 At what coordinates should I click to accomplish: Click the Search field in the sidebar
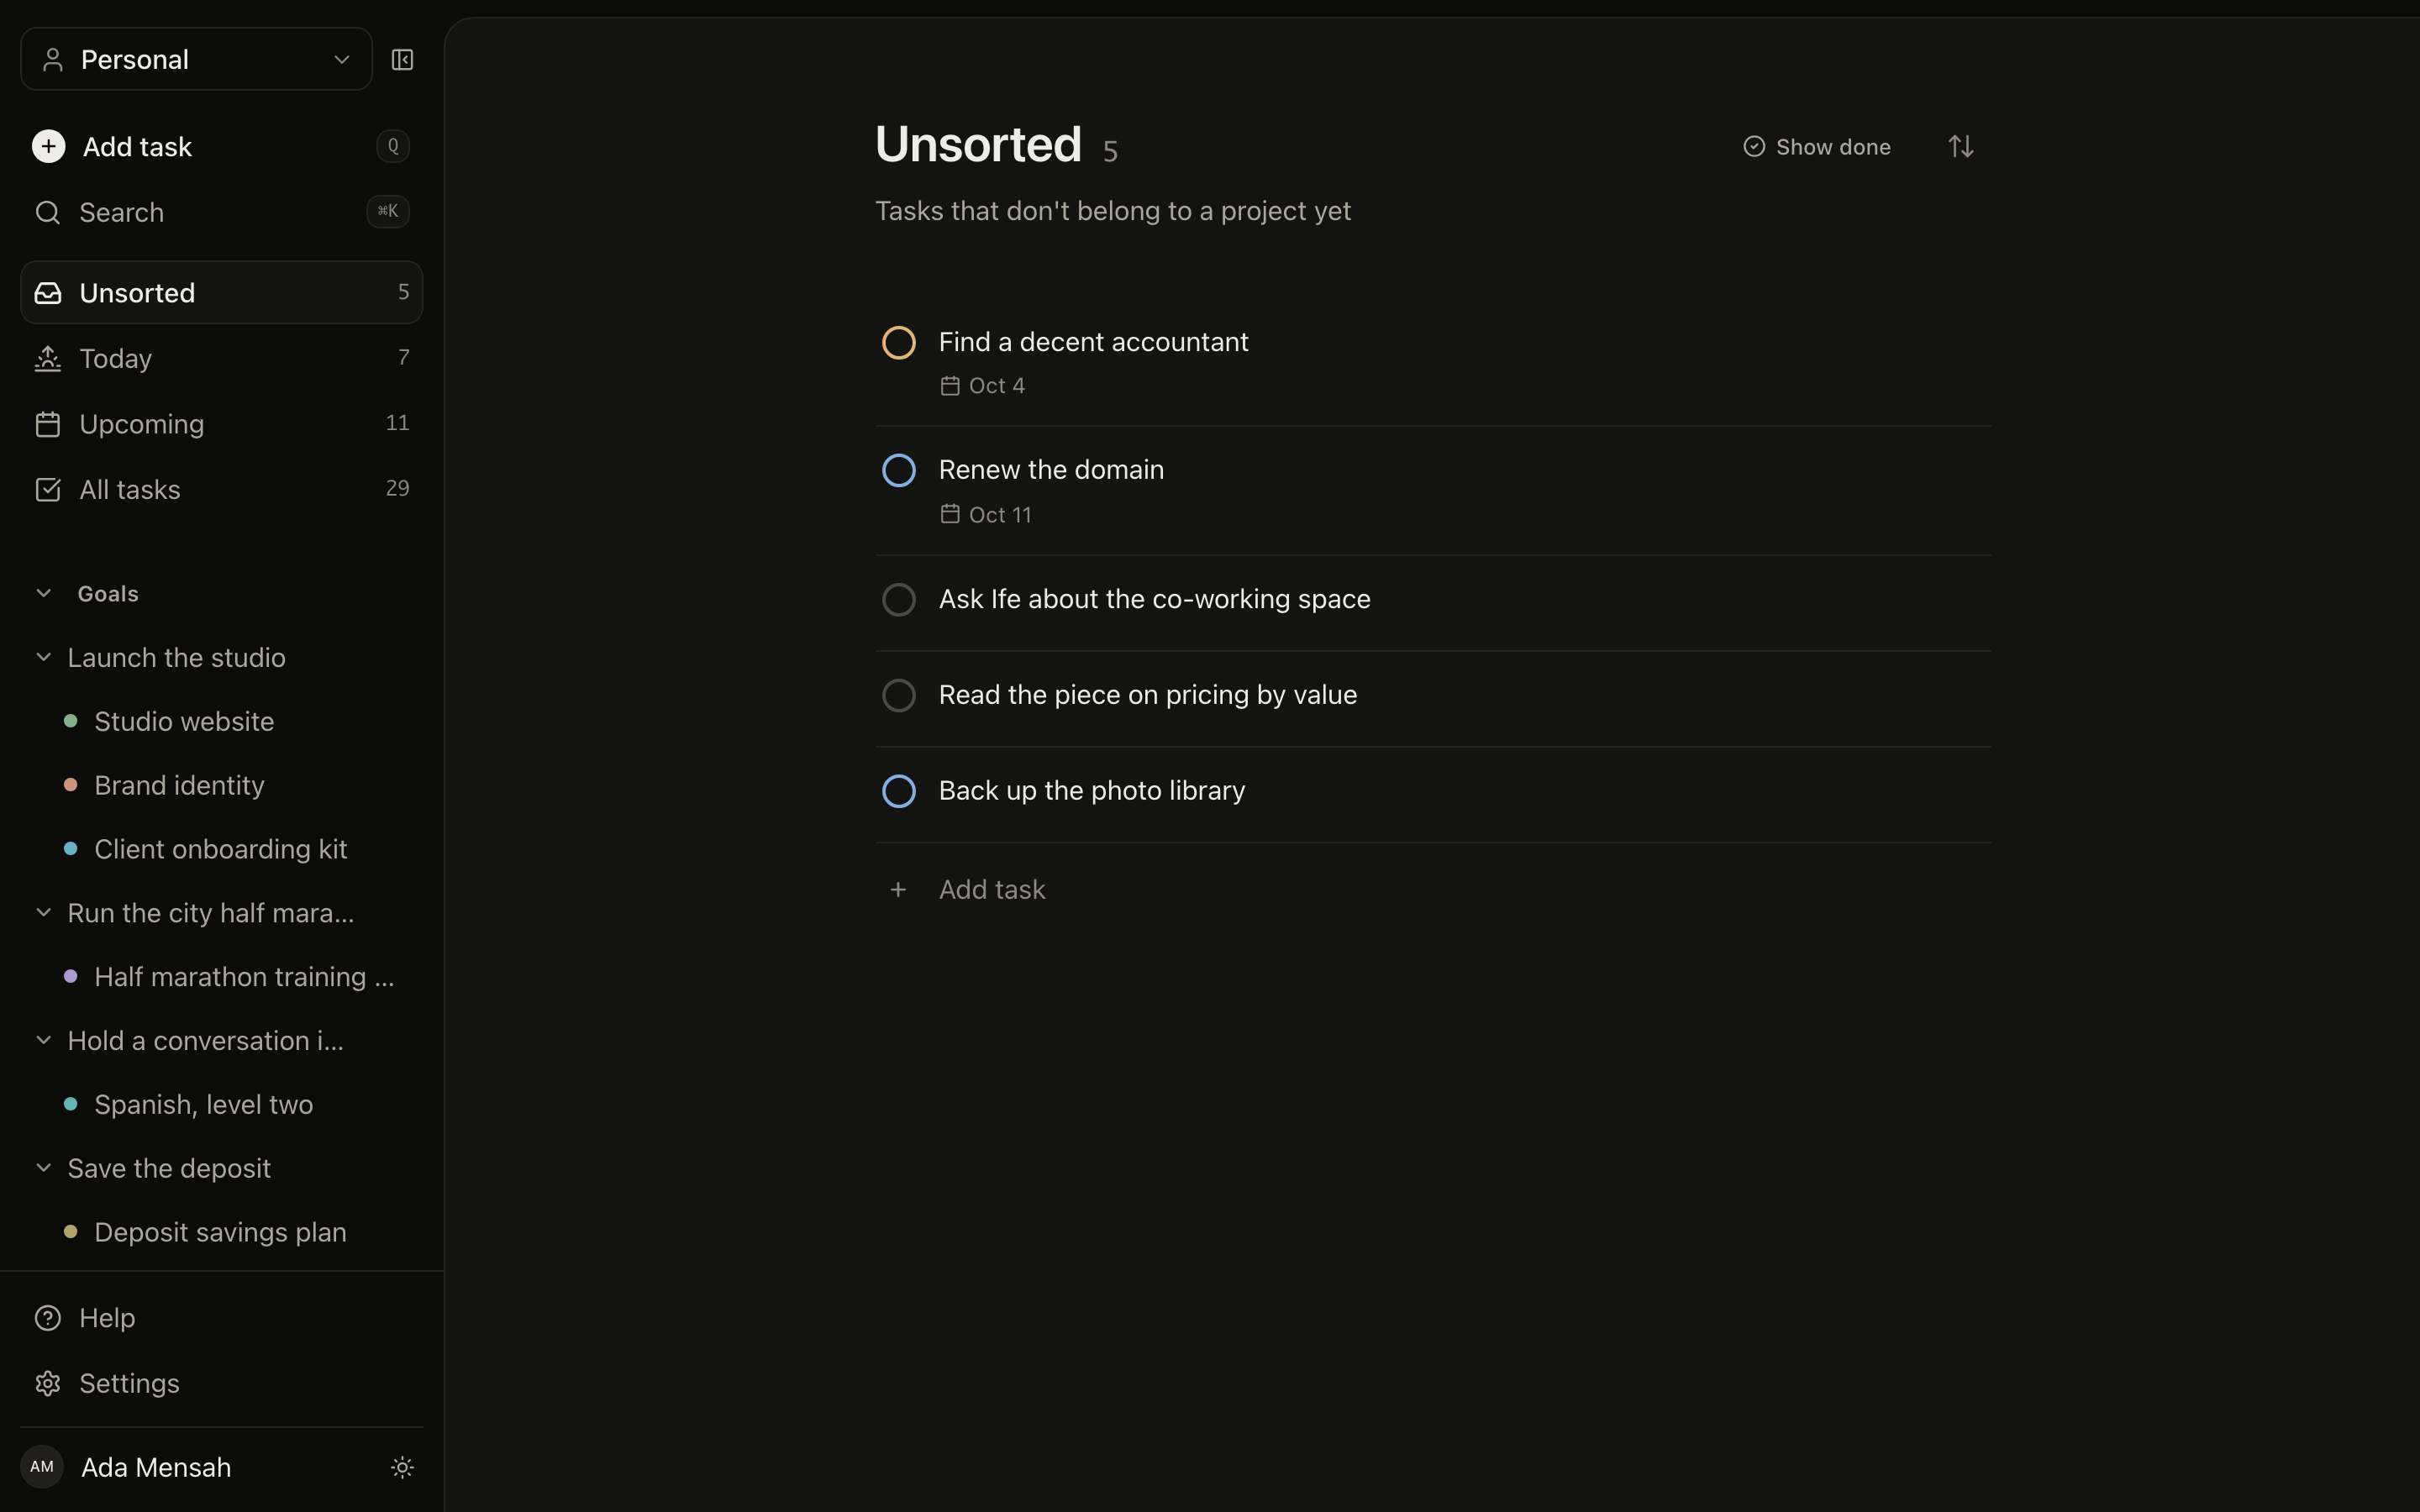[221, 212]
